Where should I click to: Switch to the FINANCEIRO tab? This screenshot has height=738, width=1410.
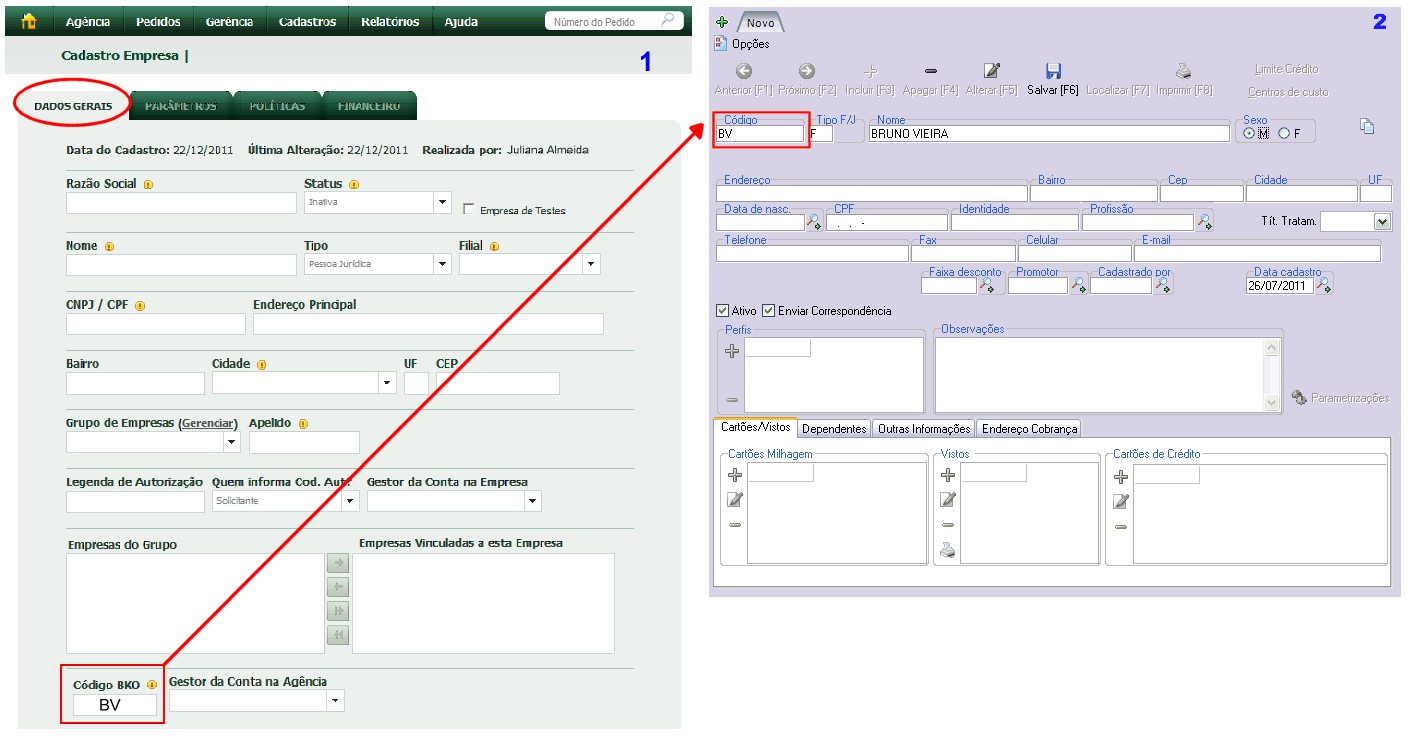point(369,106)
